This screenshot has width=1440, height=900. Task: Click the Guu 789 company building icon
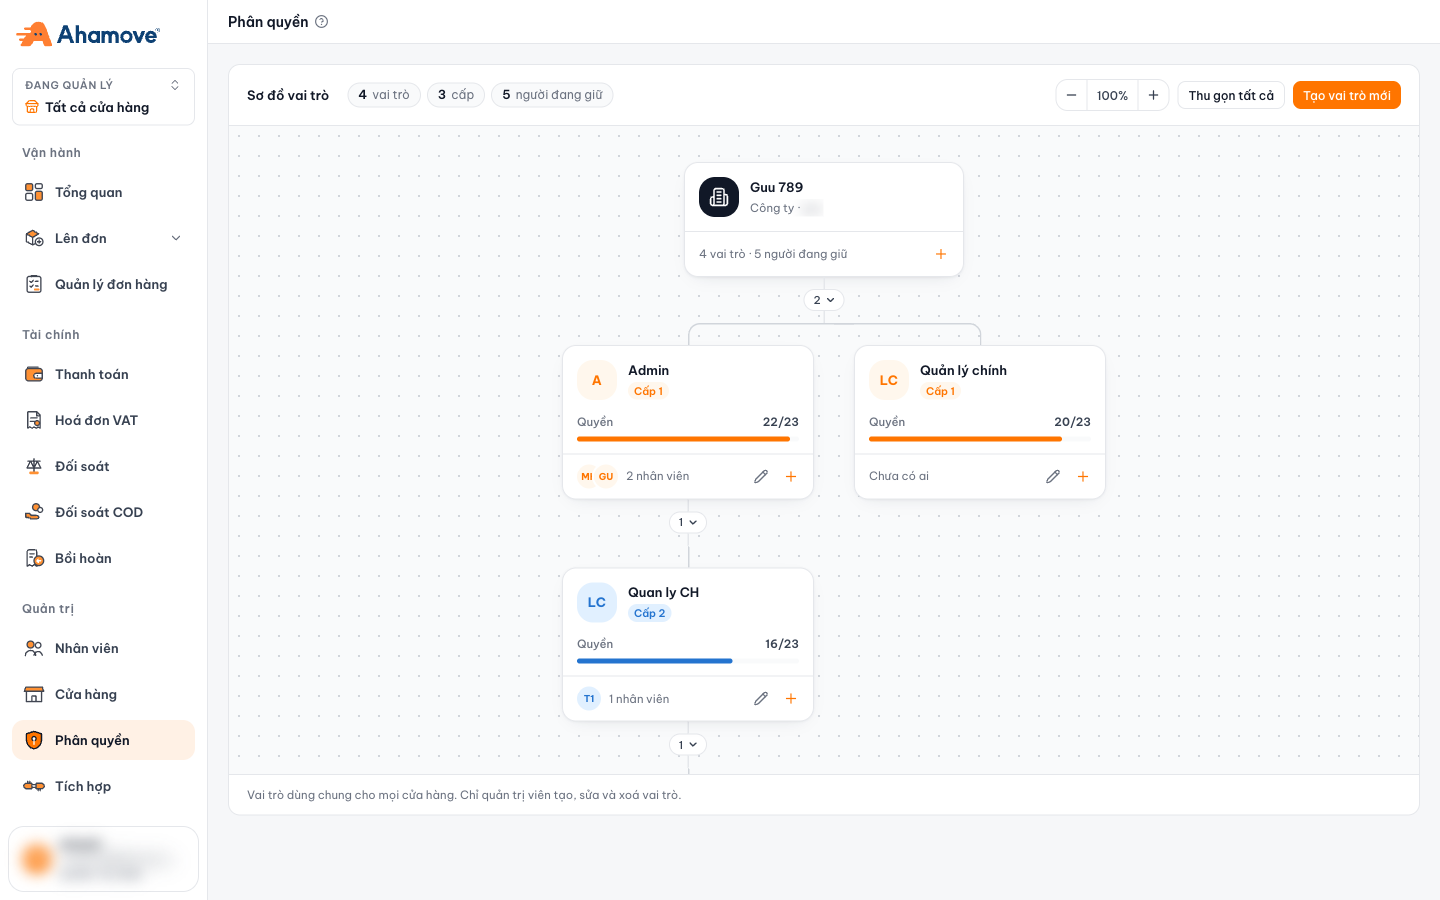coord(719,197)
